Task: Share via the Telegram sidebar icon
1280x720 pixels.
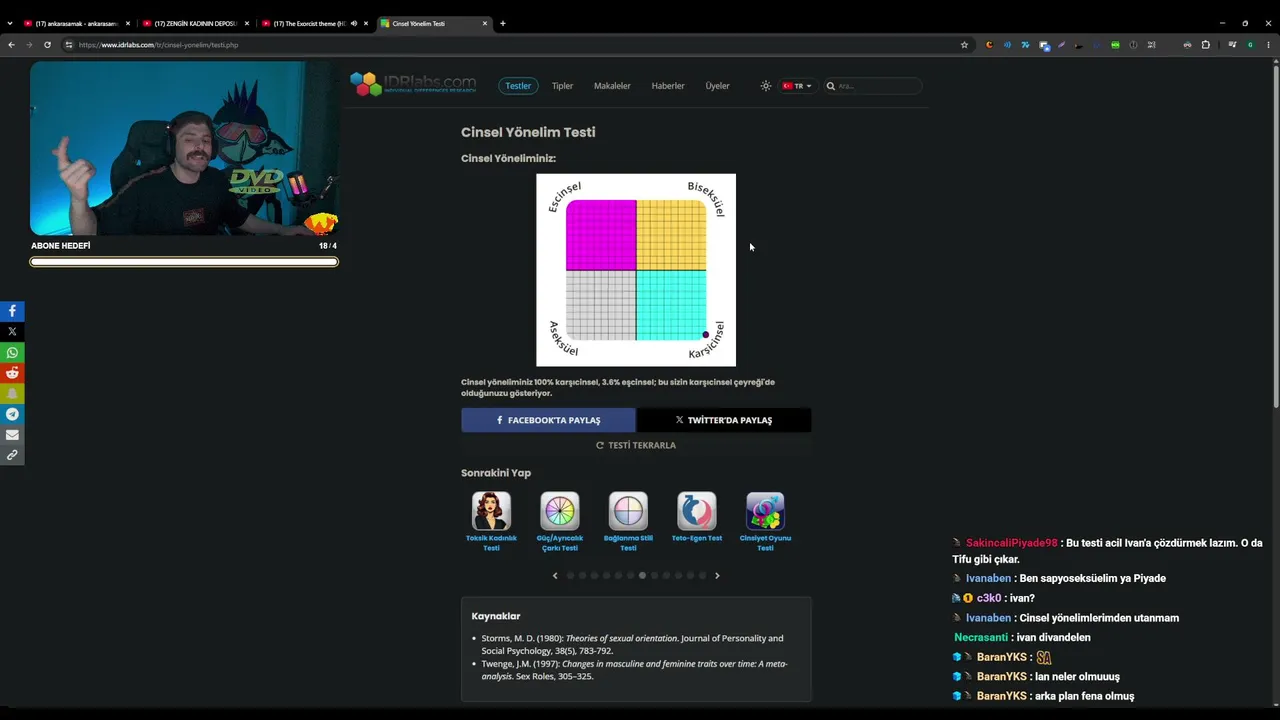Action: coord(12,414)
